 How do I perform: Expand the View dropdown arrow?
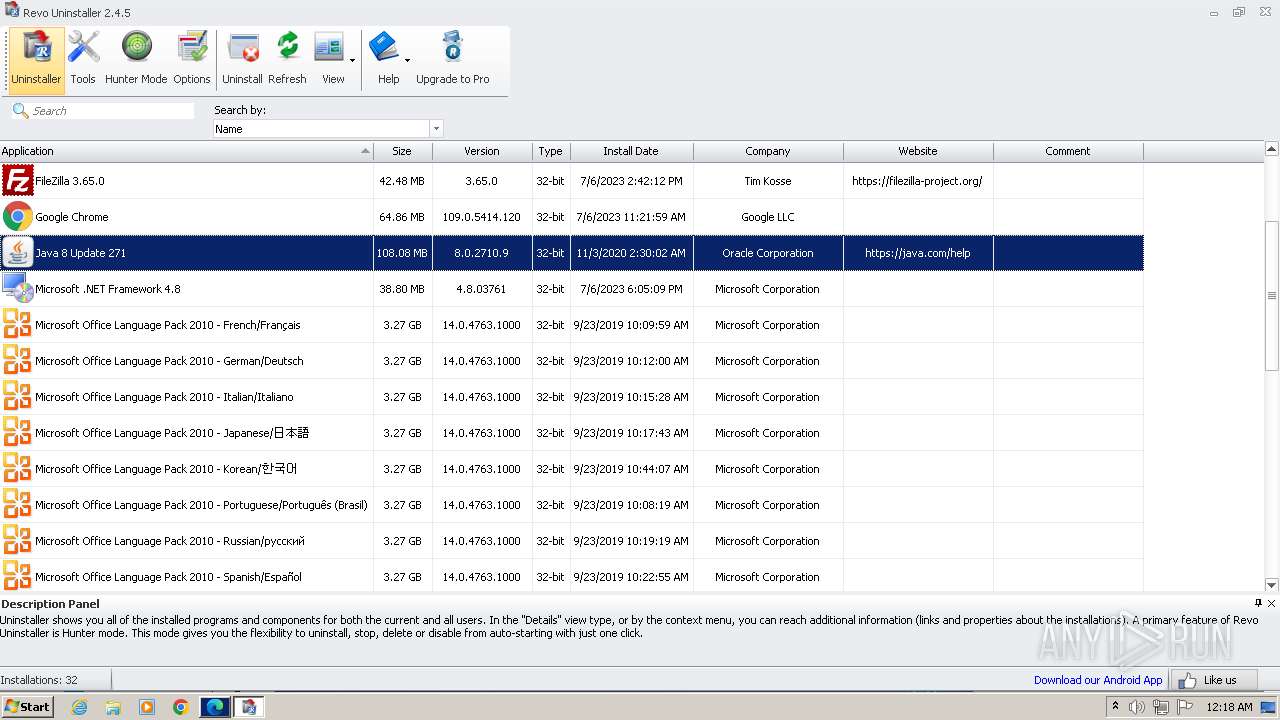[x=352, y=60]
